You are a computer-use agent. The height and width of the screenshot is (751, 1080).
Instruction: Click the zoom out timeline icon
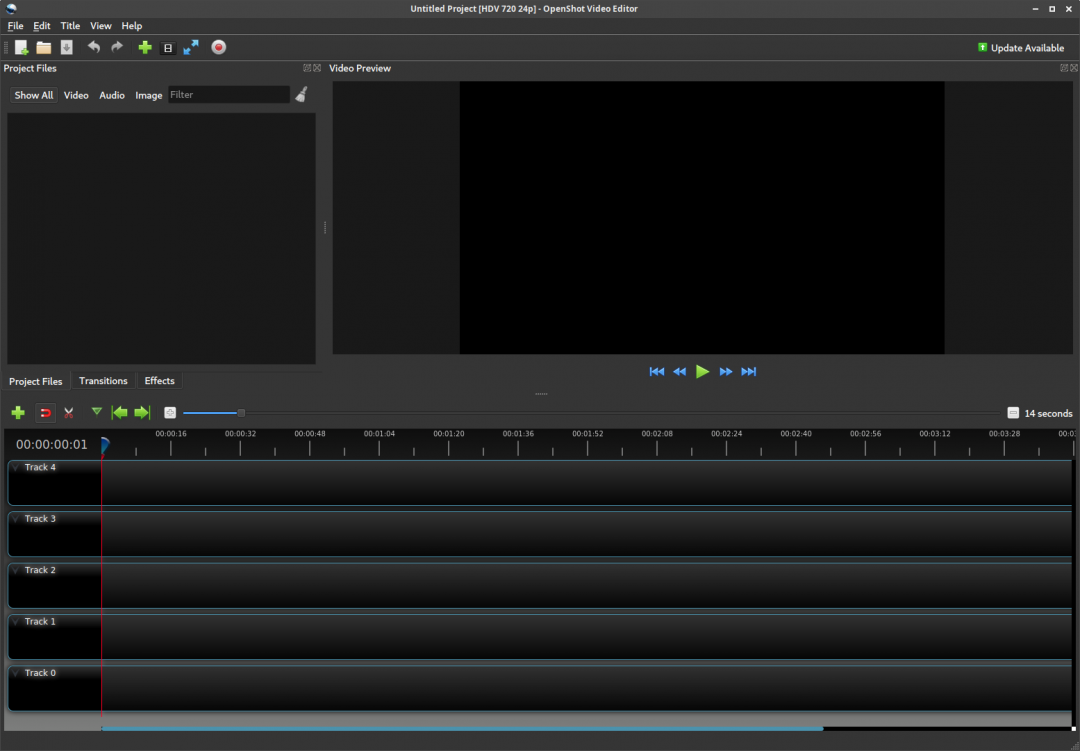[x=170, y=413]
